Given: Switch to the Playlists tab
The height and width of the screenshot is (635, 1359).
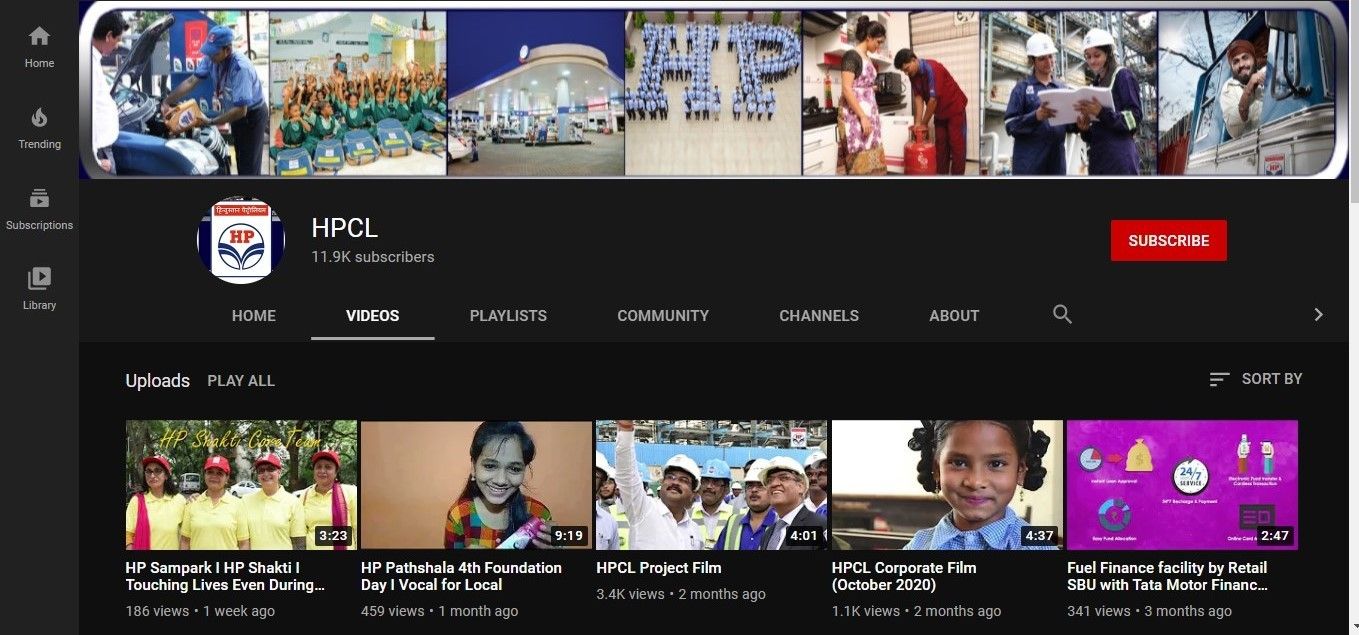Looking at the screenshot, I should [508, 315].
